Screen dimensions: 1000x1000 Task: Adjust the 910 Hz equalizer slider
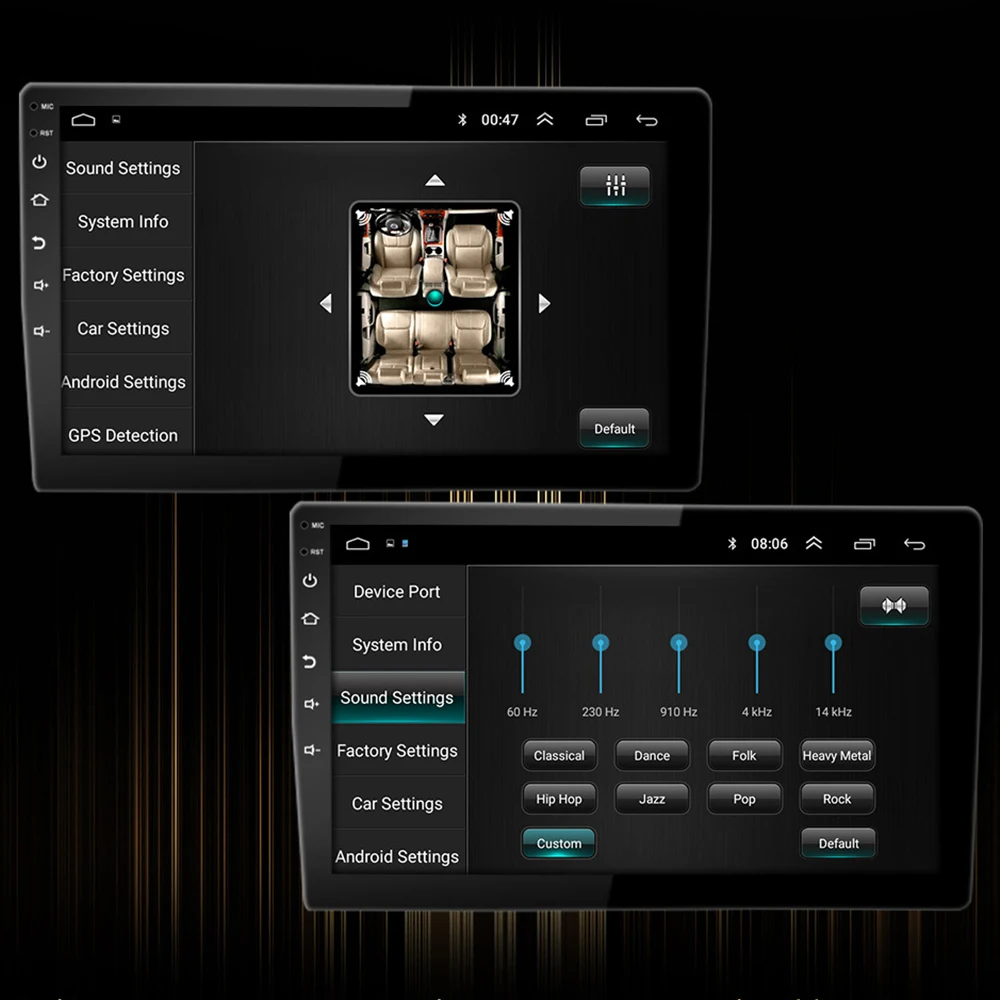tap(679, 642)
